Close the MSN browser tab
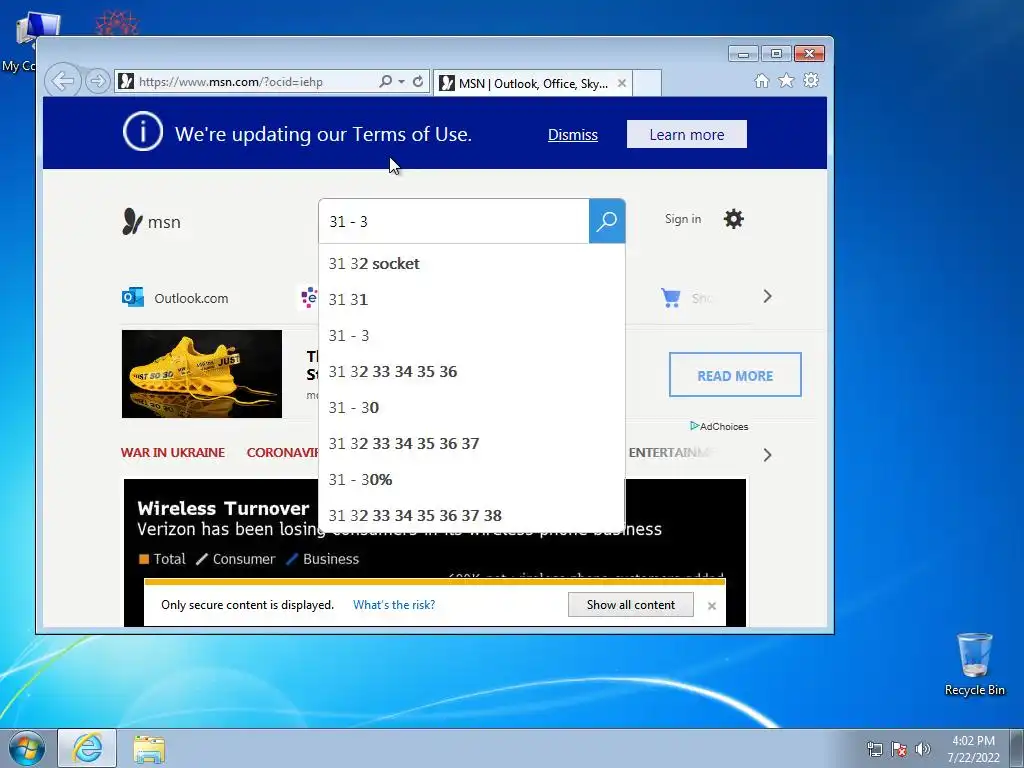Screen dimensions: 1024x768 pos(622,83)
